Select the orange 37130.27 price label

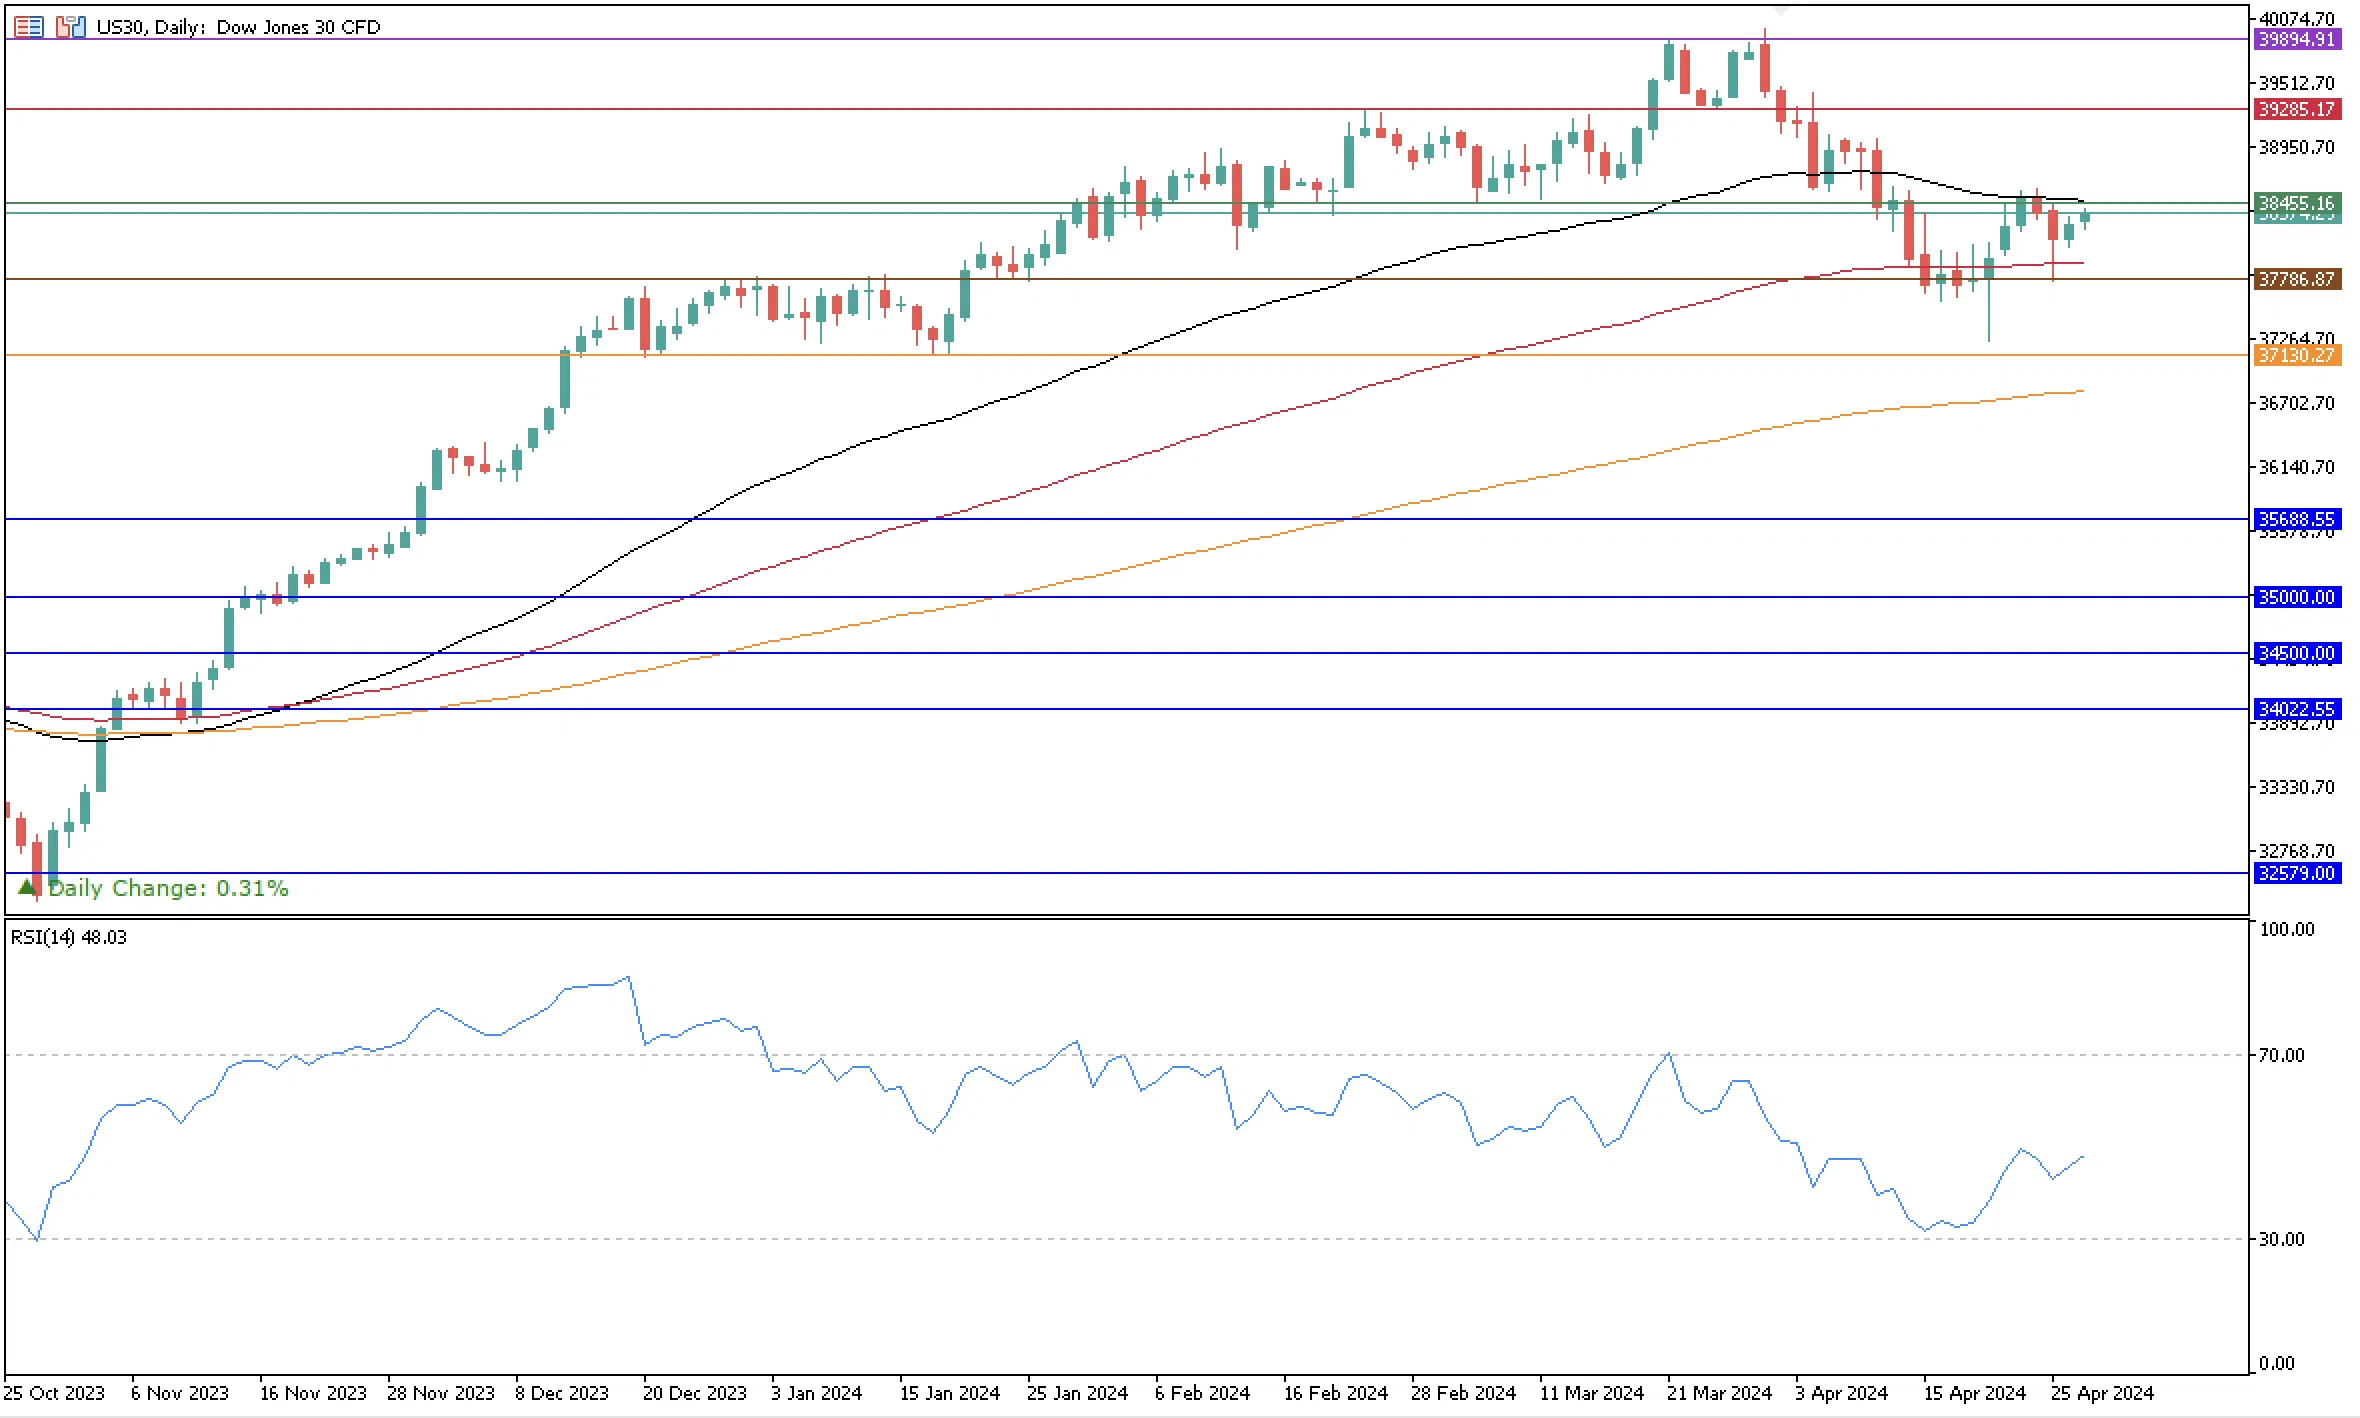point(2297,355)
